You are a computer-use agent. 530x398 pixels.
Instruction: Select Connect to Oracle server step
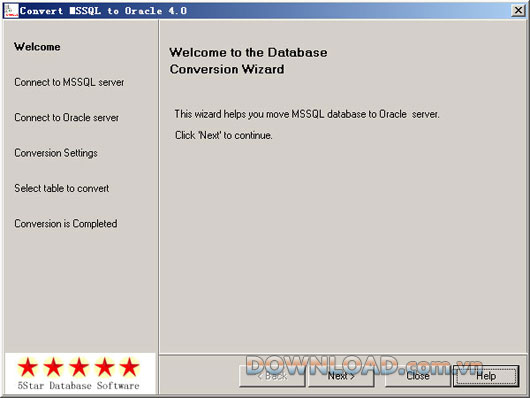(66, 118)
